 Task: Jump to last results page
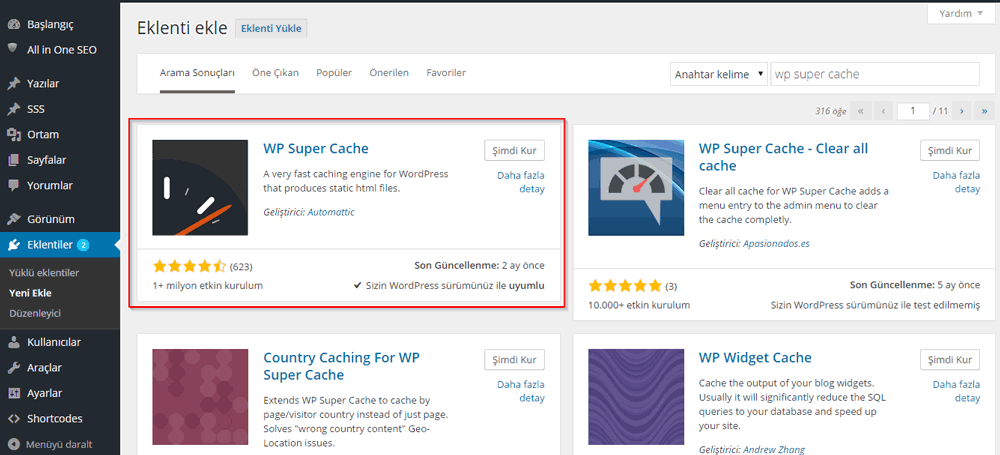(985, 110)
